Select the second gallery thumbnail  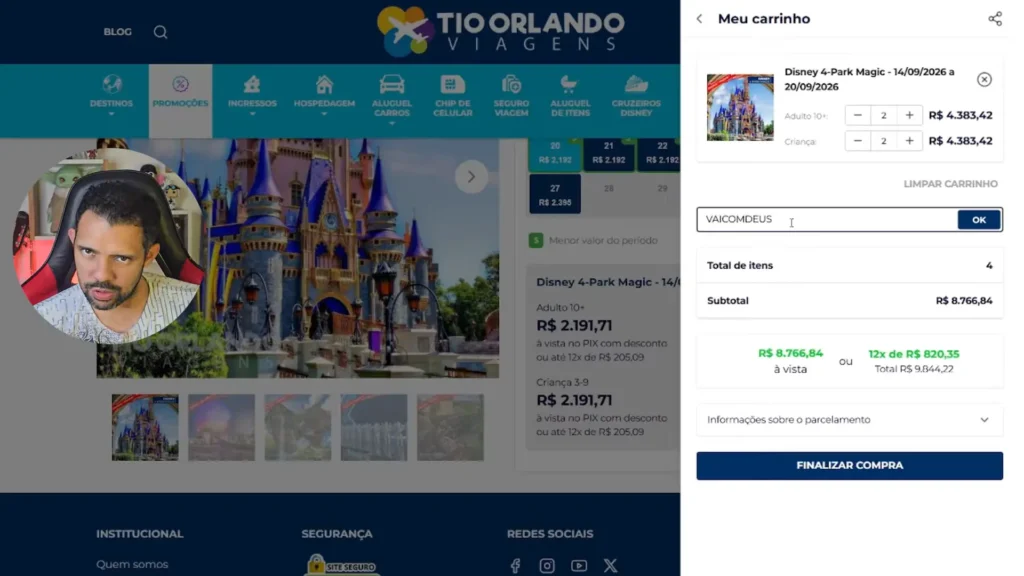pyautogui.click(x=221, y=428)
